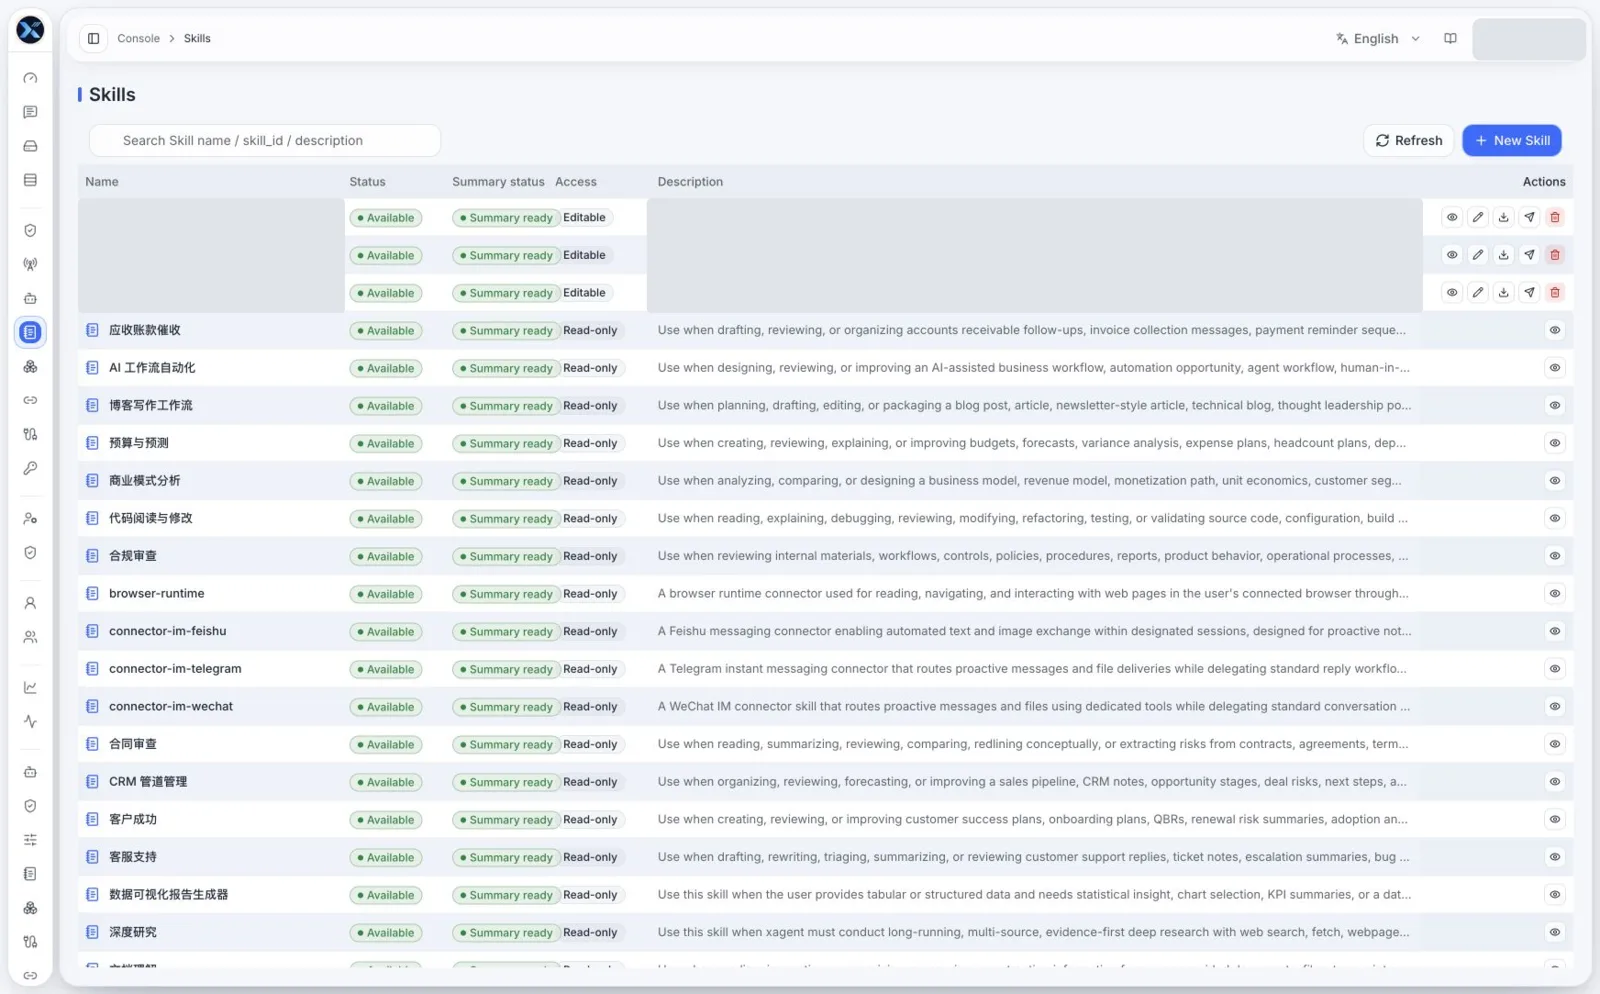The height and width of the screenshot is (994, 1600).
Task: Select the connector-im-feishu skill name
Action: tap(168, 631)
